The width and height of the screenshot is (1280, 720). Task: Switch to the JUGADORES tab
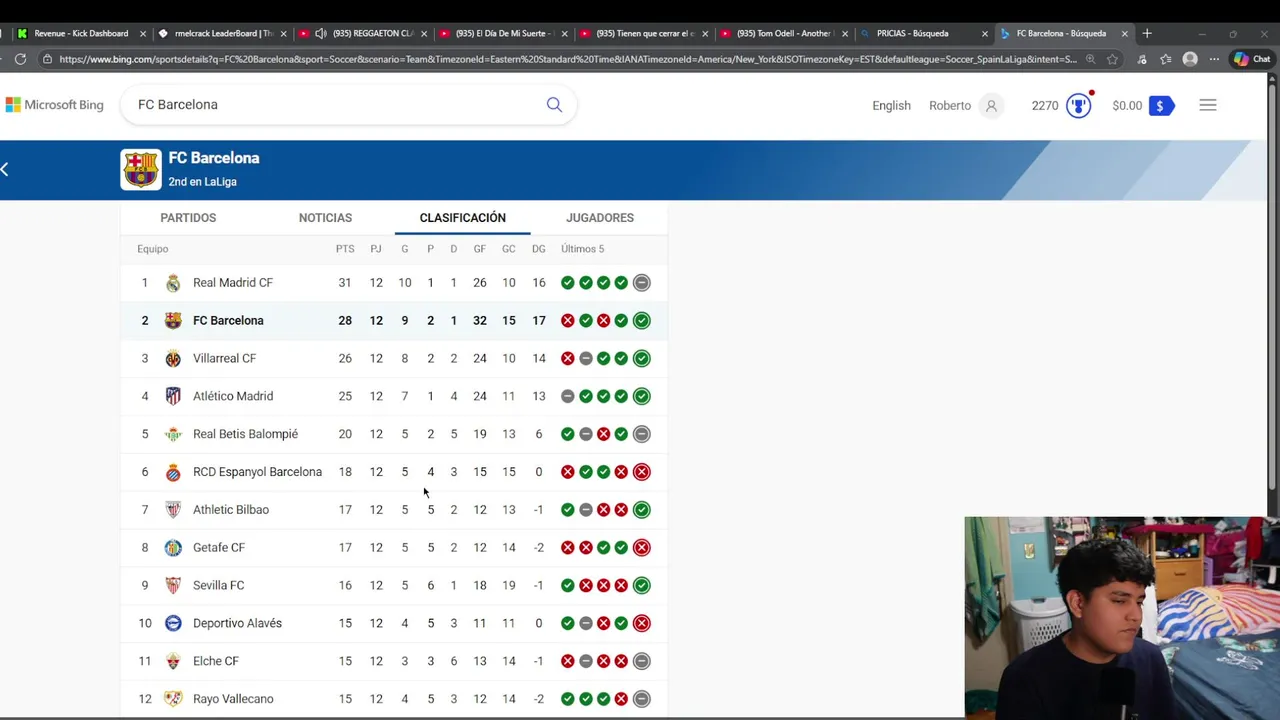(600, 218)
